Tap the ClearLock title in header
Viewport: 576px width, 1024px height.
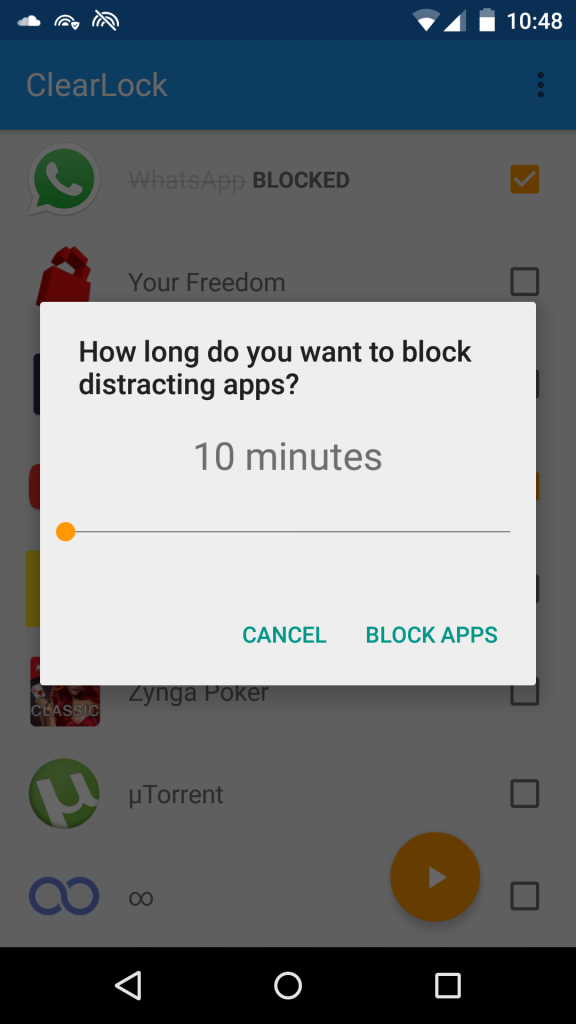click(x=97, y=86)
